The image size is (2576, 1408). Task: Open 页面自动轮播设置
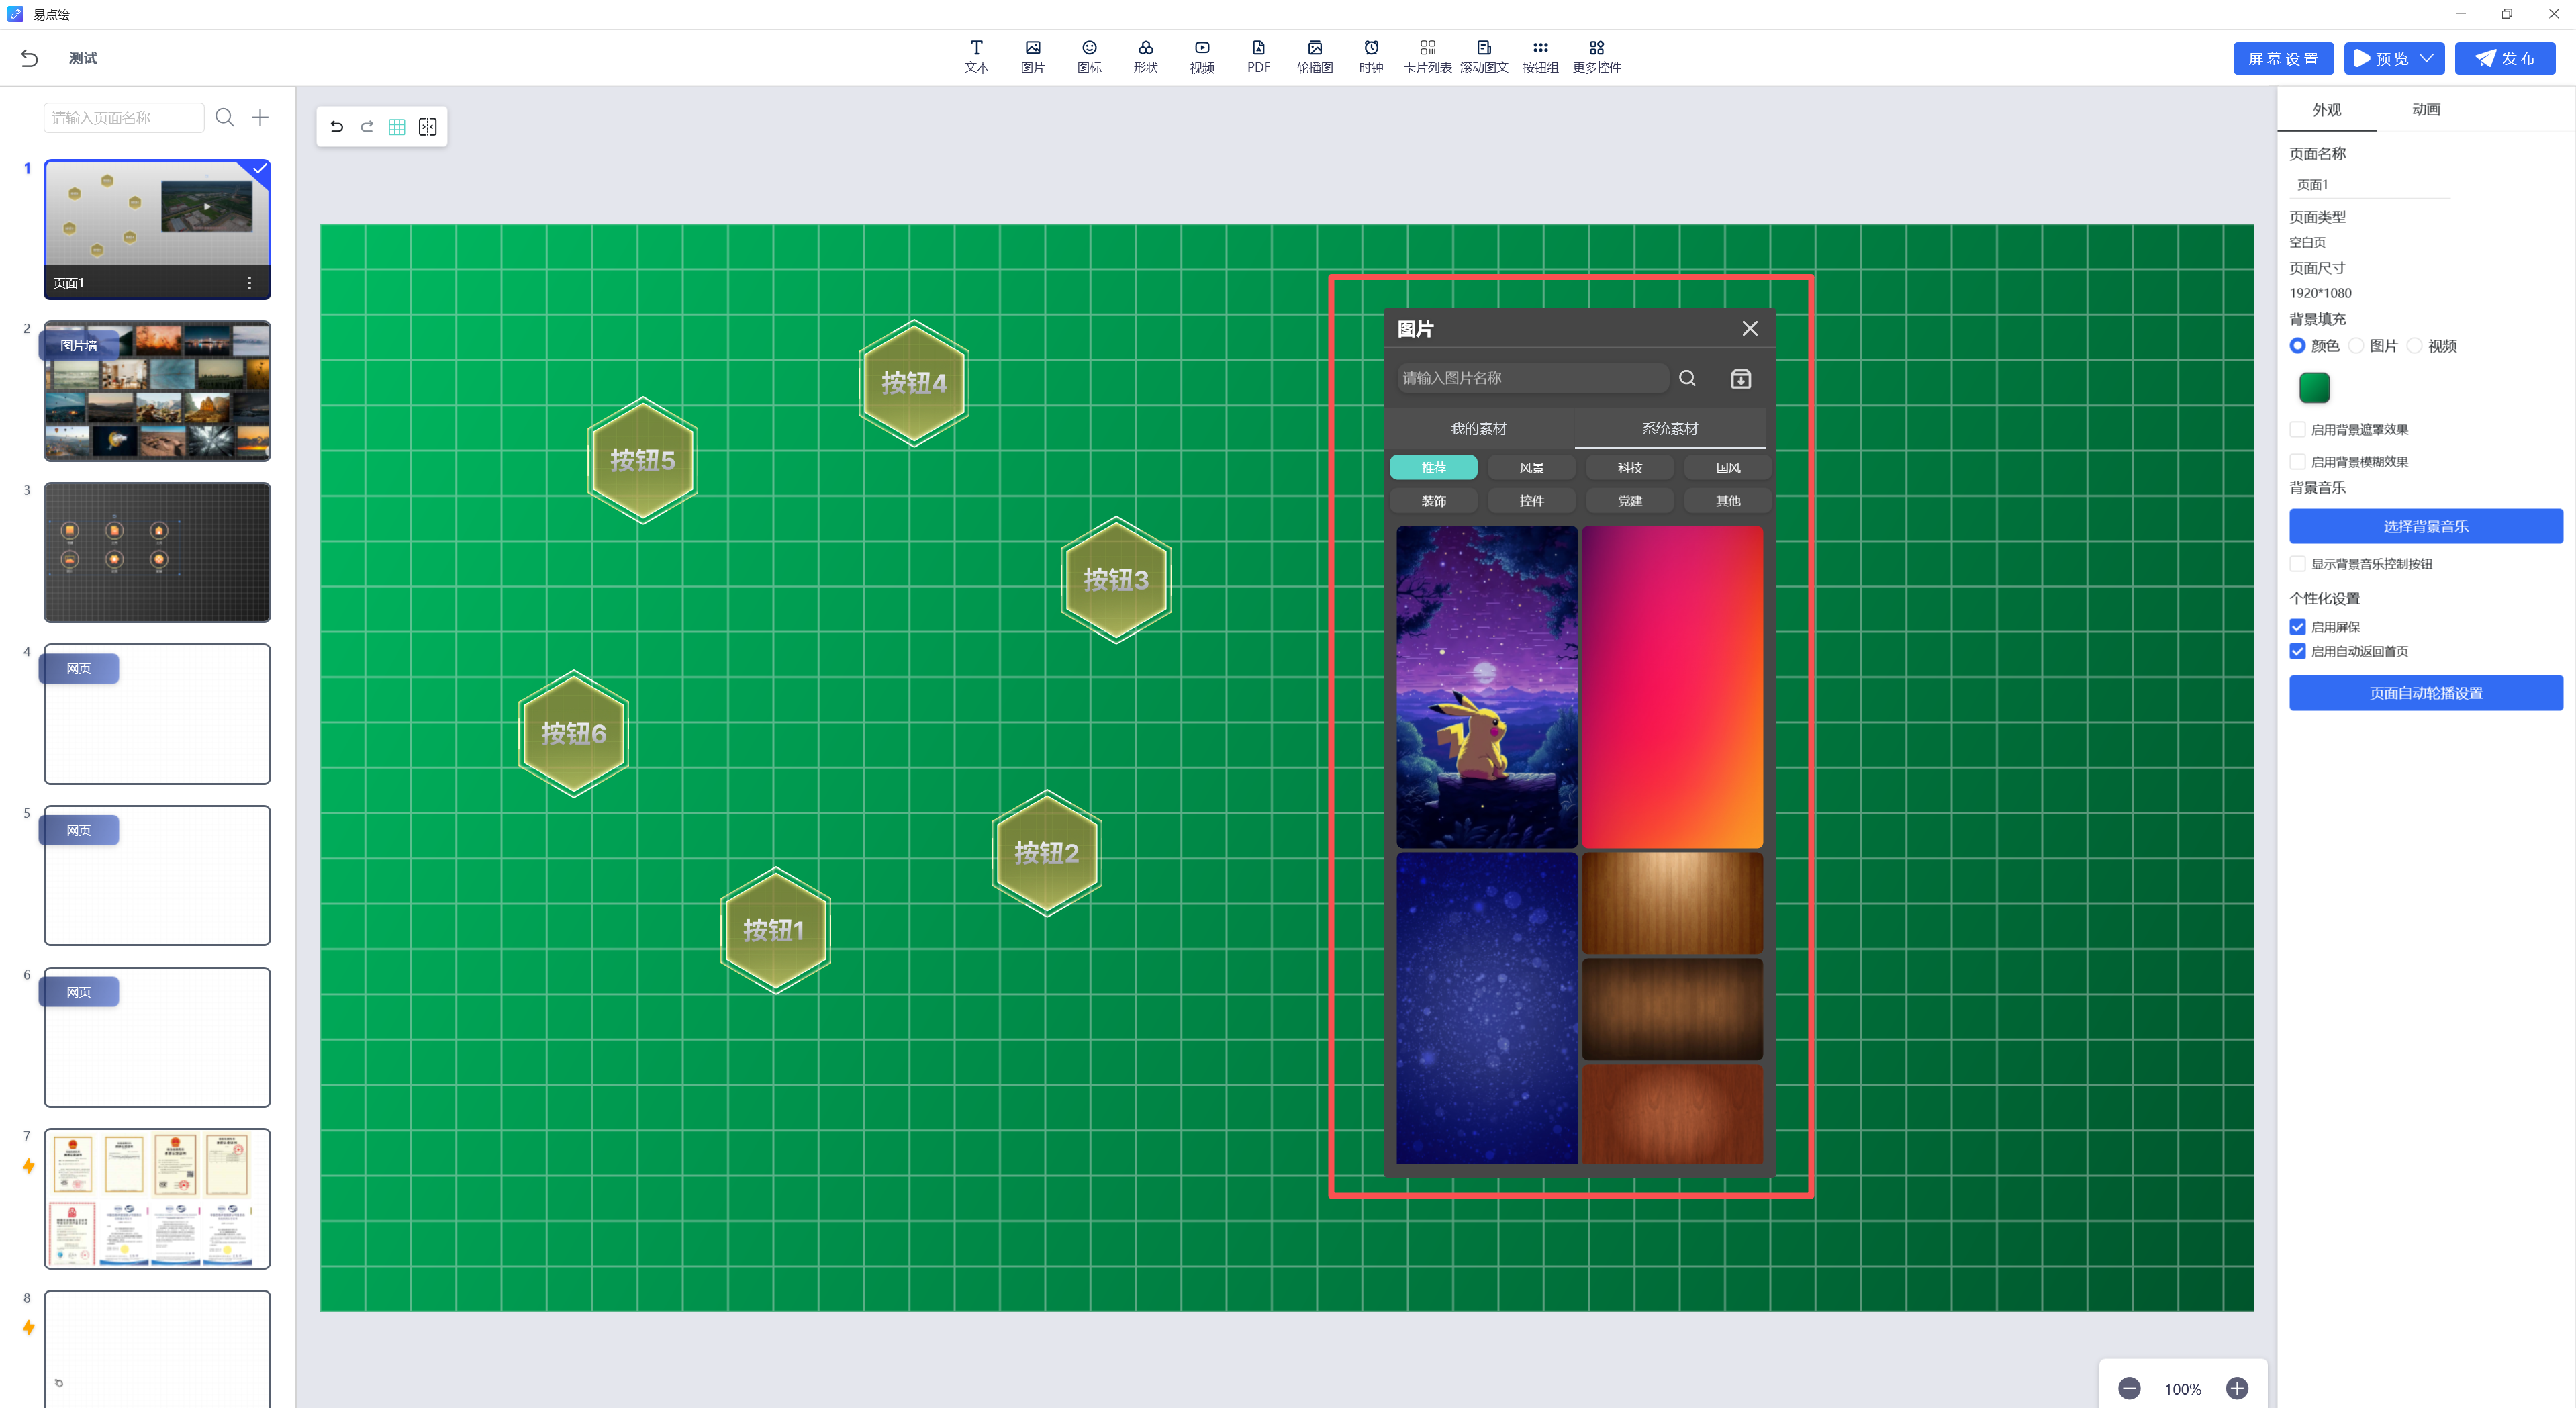click(2425, 693)
